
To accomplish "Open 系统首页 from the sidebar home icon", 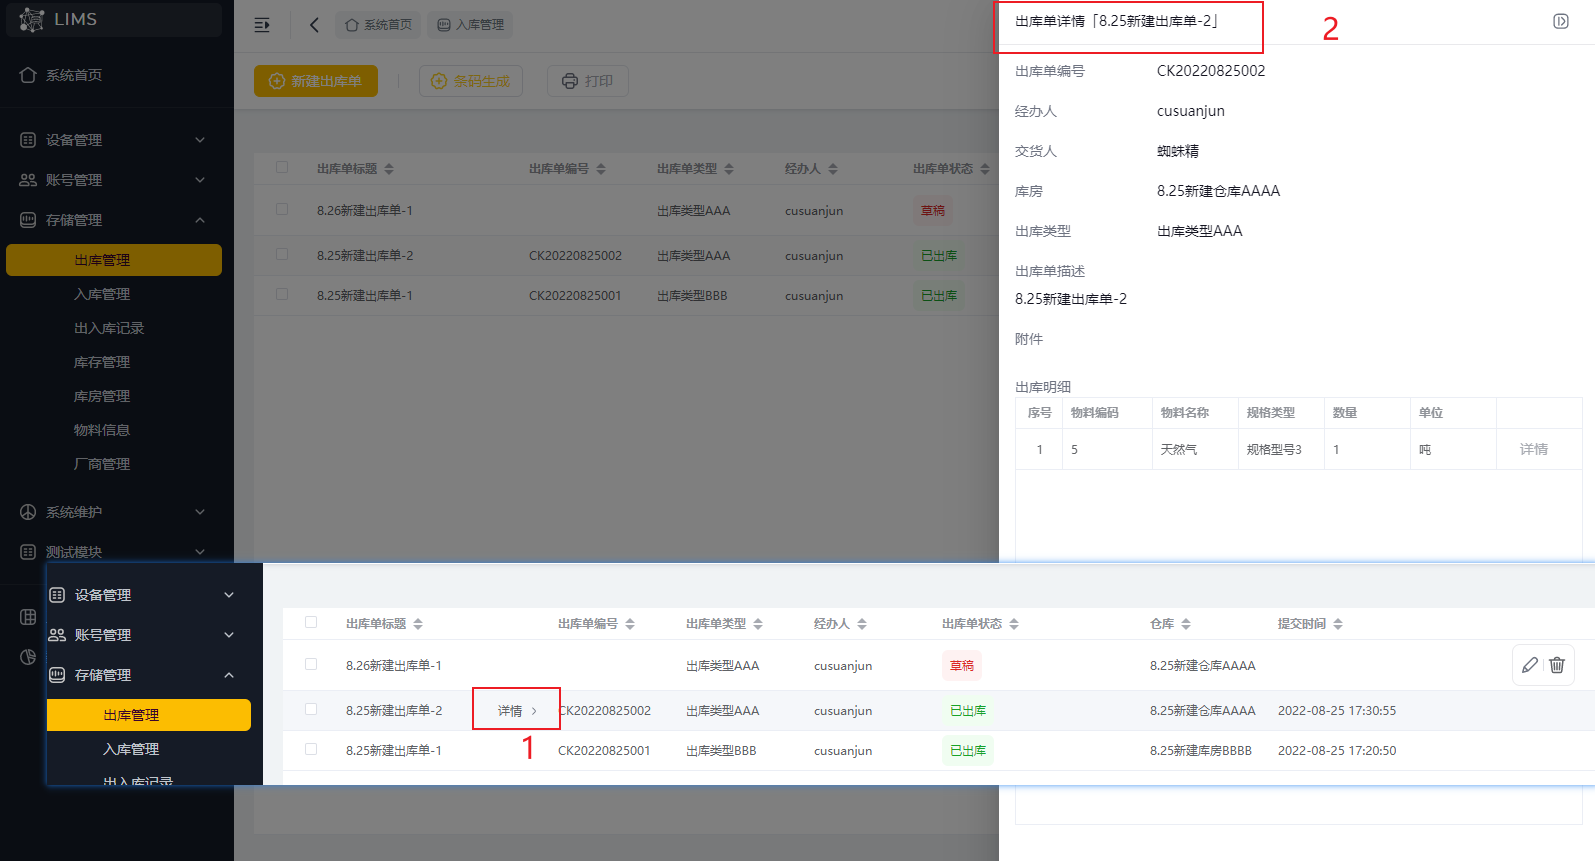I will 28,75.
